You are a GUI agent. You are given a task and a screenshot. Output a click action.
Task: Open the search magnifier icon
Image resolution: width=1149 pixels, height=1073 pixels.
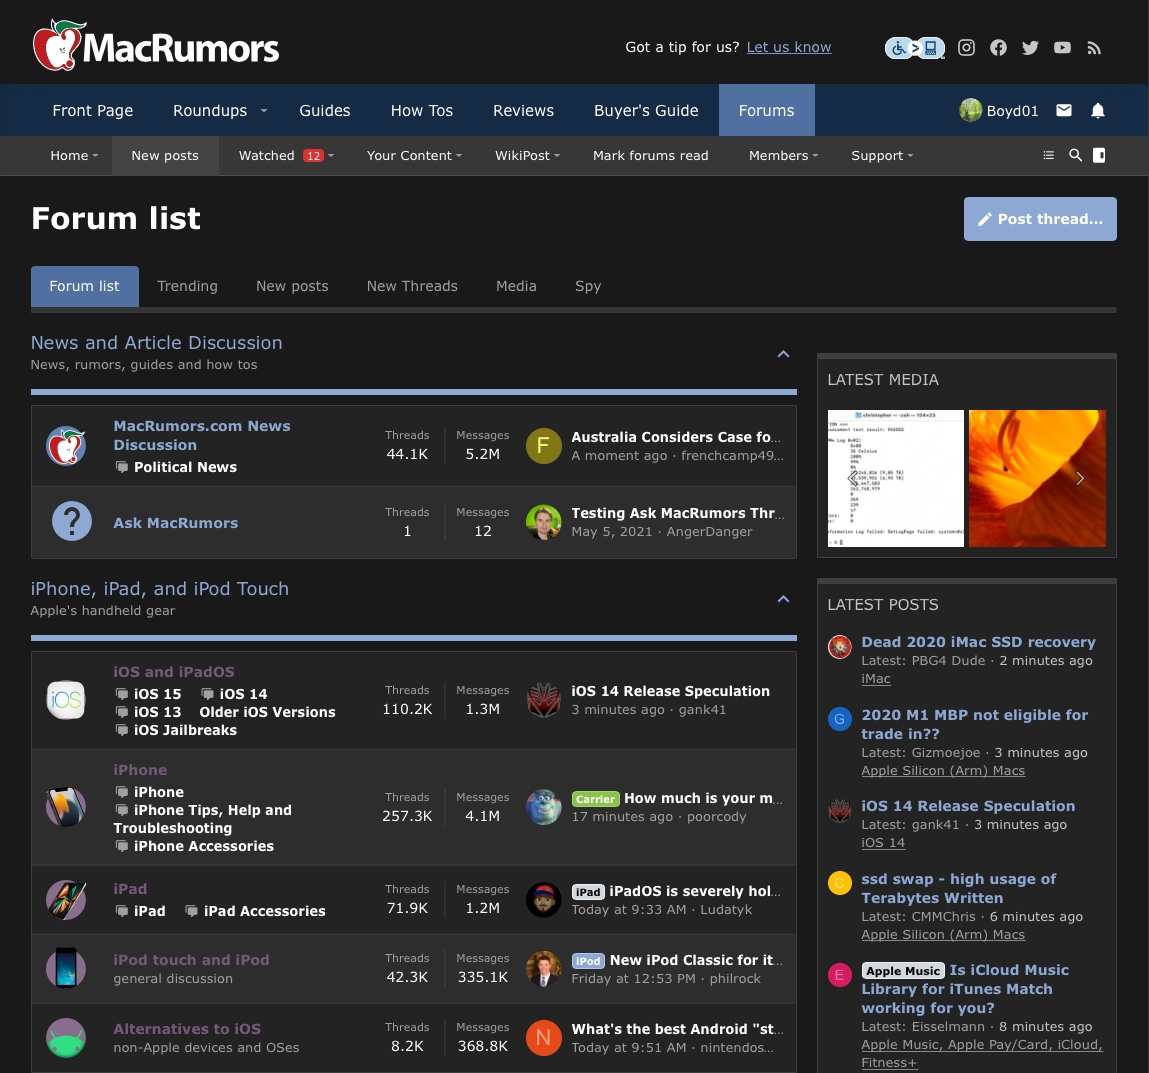click(1075, 155)
